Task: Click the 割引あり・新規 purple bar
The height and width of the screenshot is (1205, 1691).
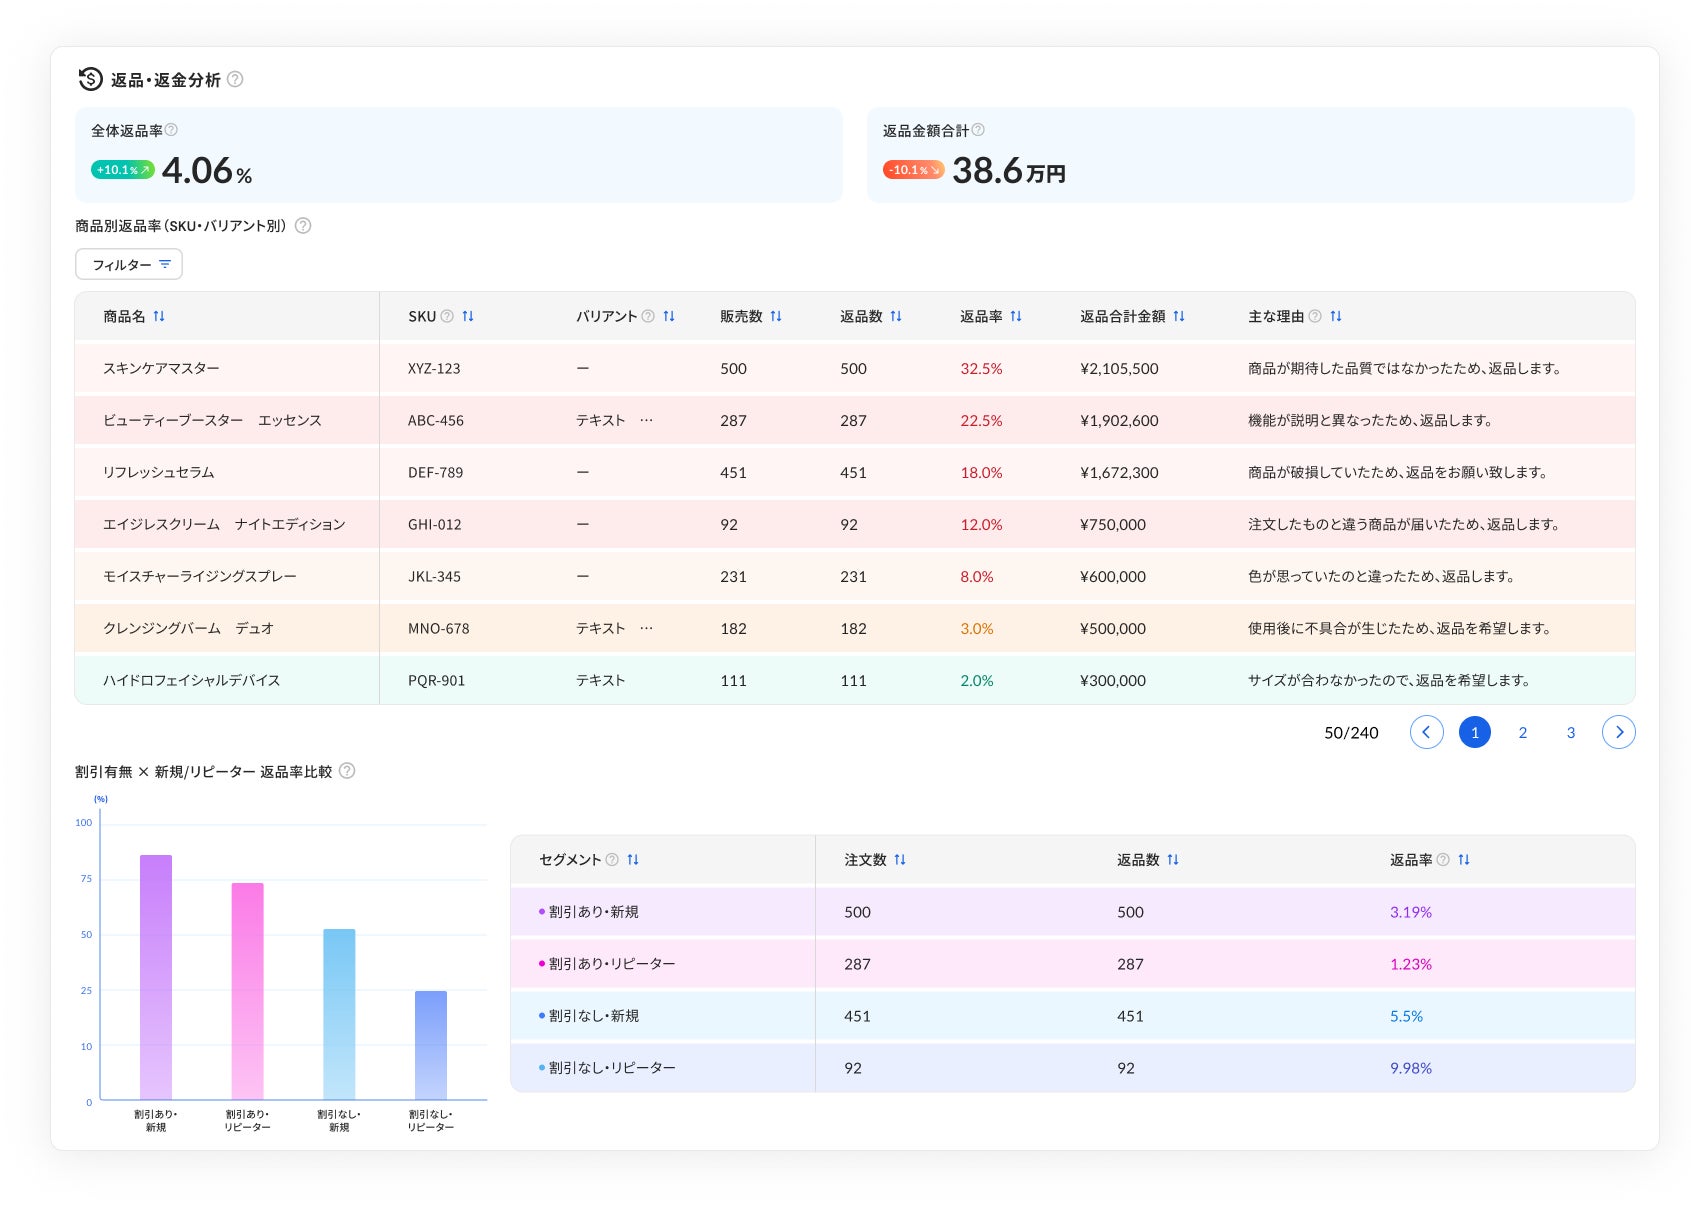Action: click(x=156, y=977)
